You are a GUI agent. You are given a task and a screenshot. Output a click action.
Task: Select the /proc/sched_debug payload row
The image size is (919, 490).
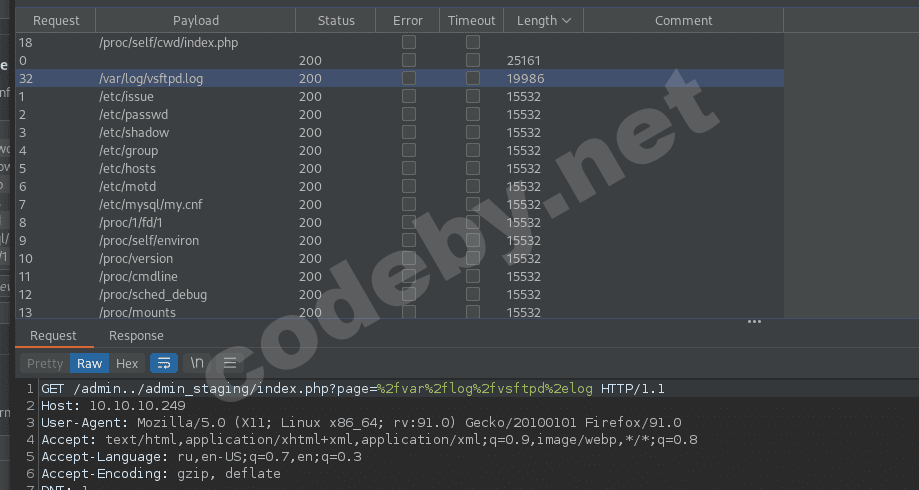point(400,295)
